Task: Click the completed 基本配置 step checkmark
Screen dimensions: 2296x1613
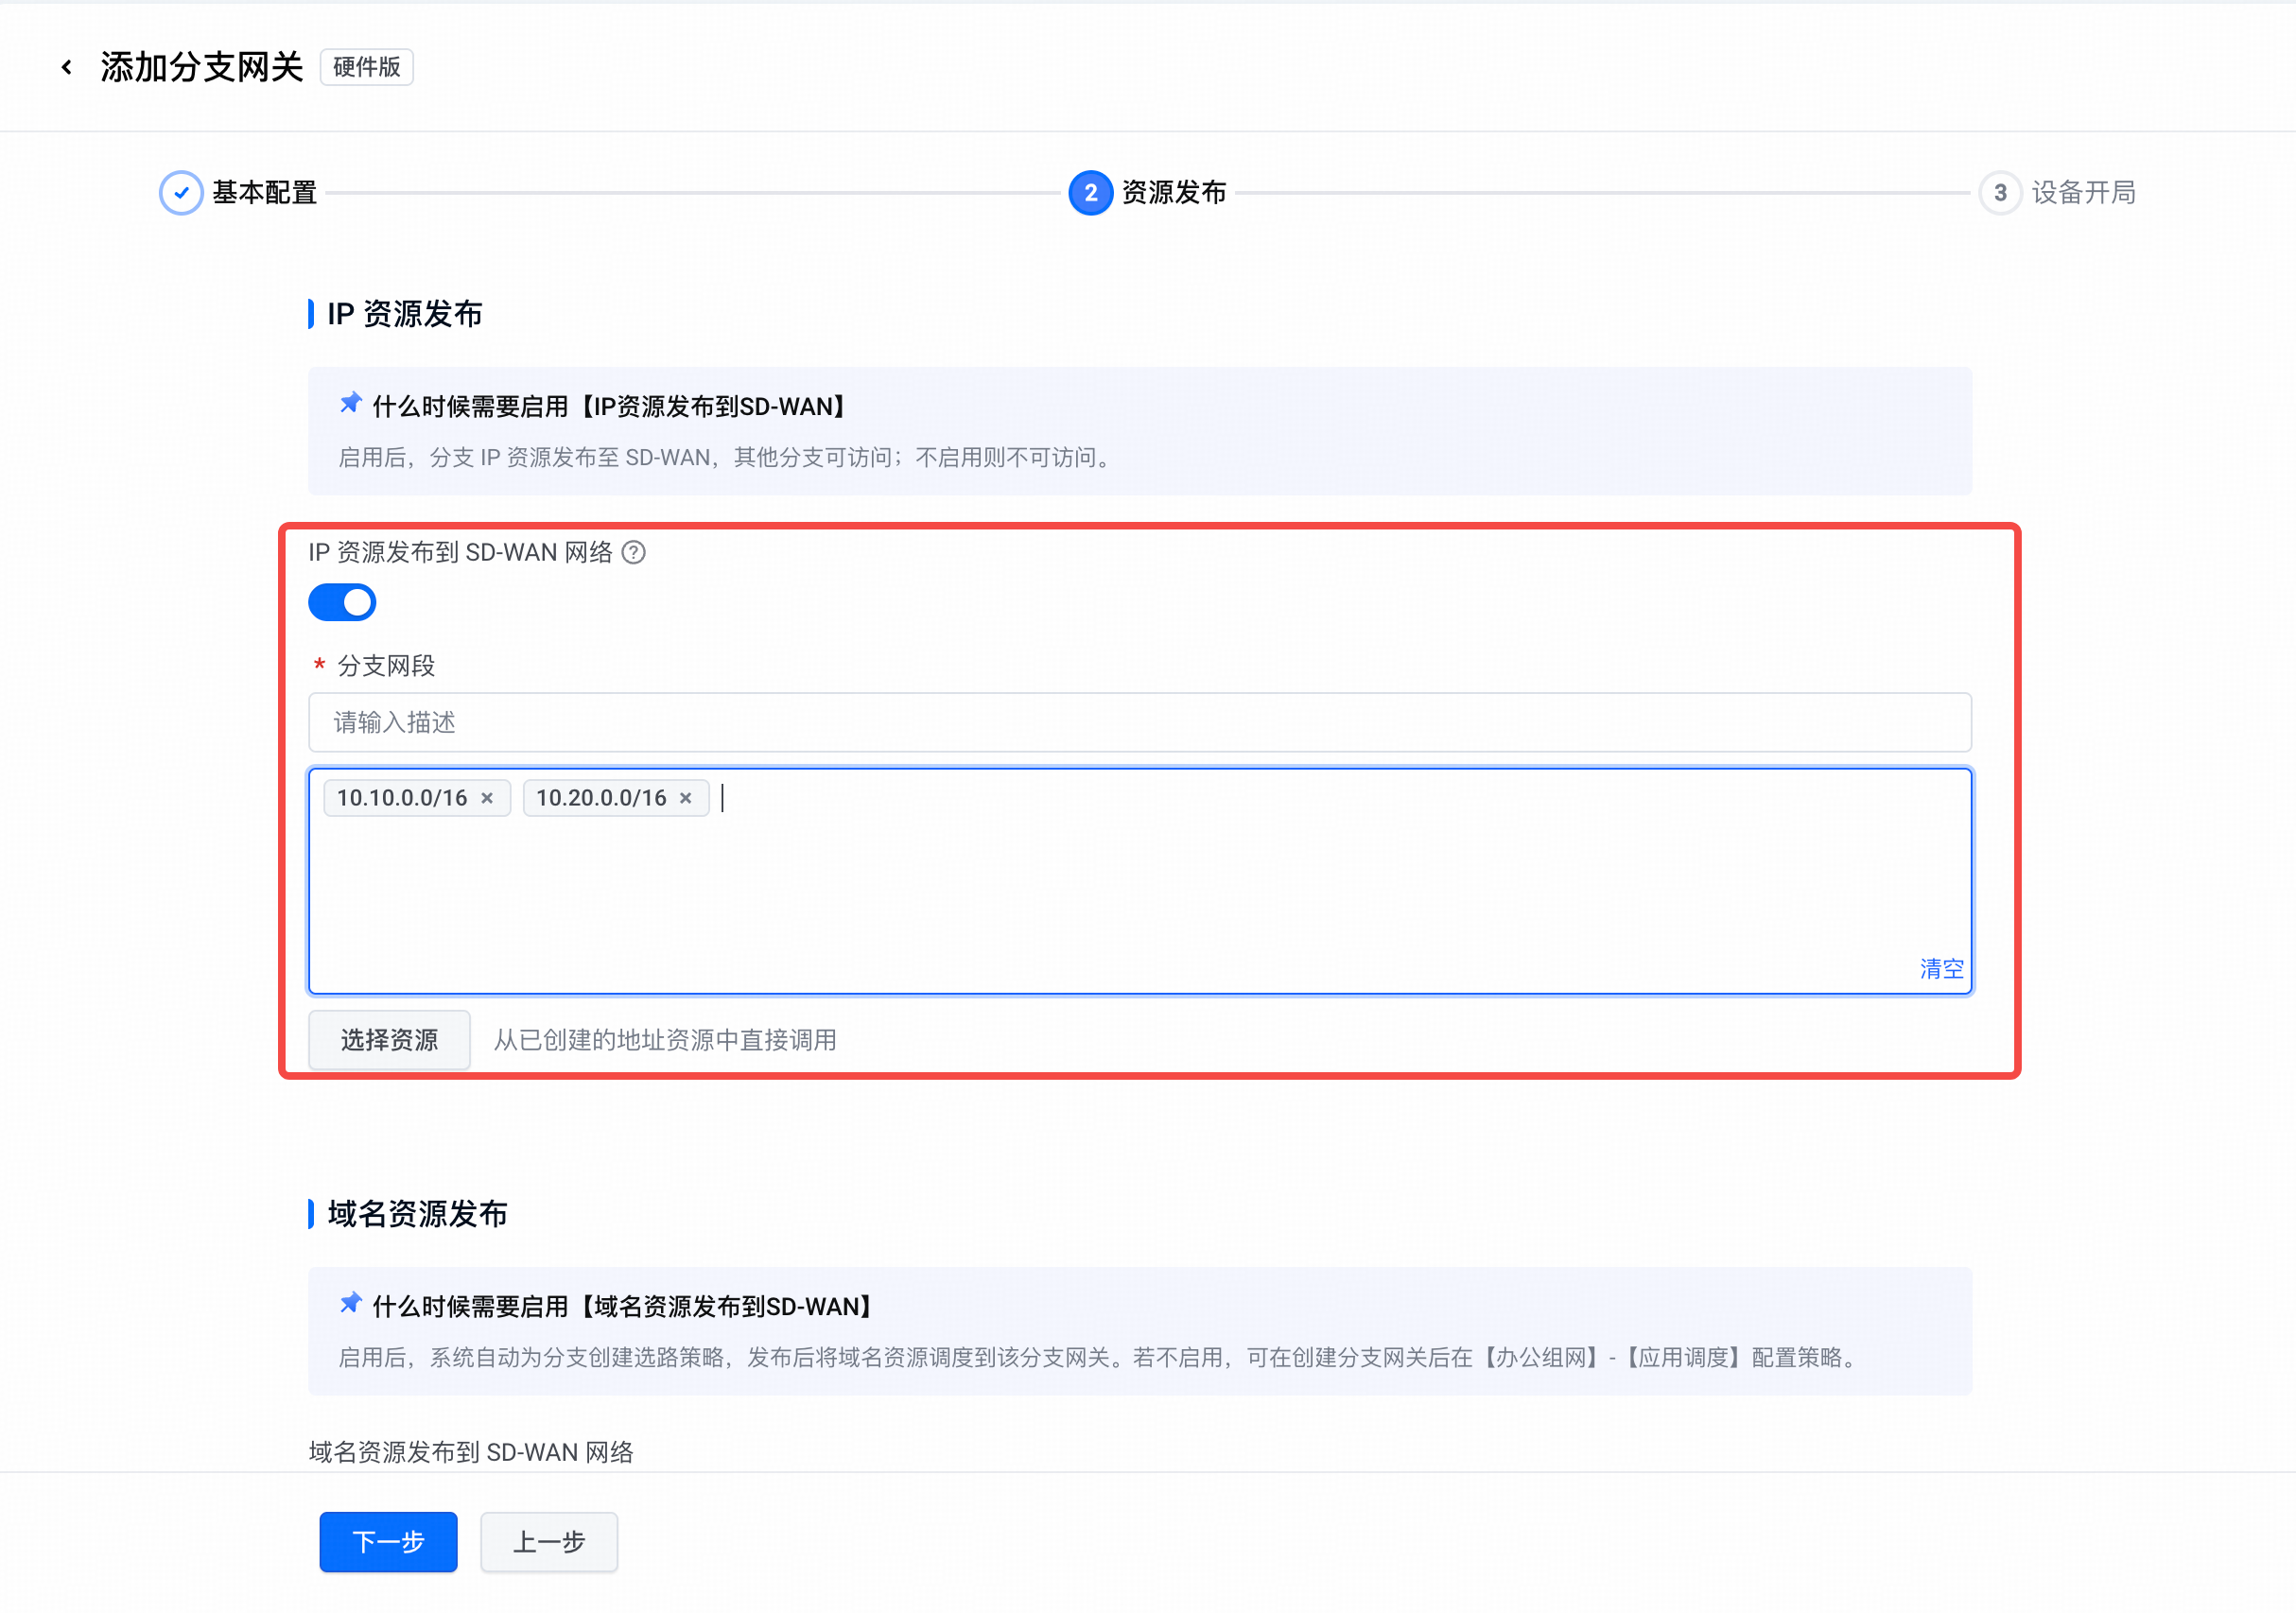Action: (x=181, y=192)
